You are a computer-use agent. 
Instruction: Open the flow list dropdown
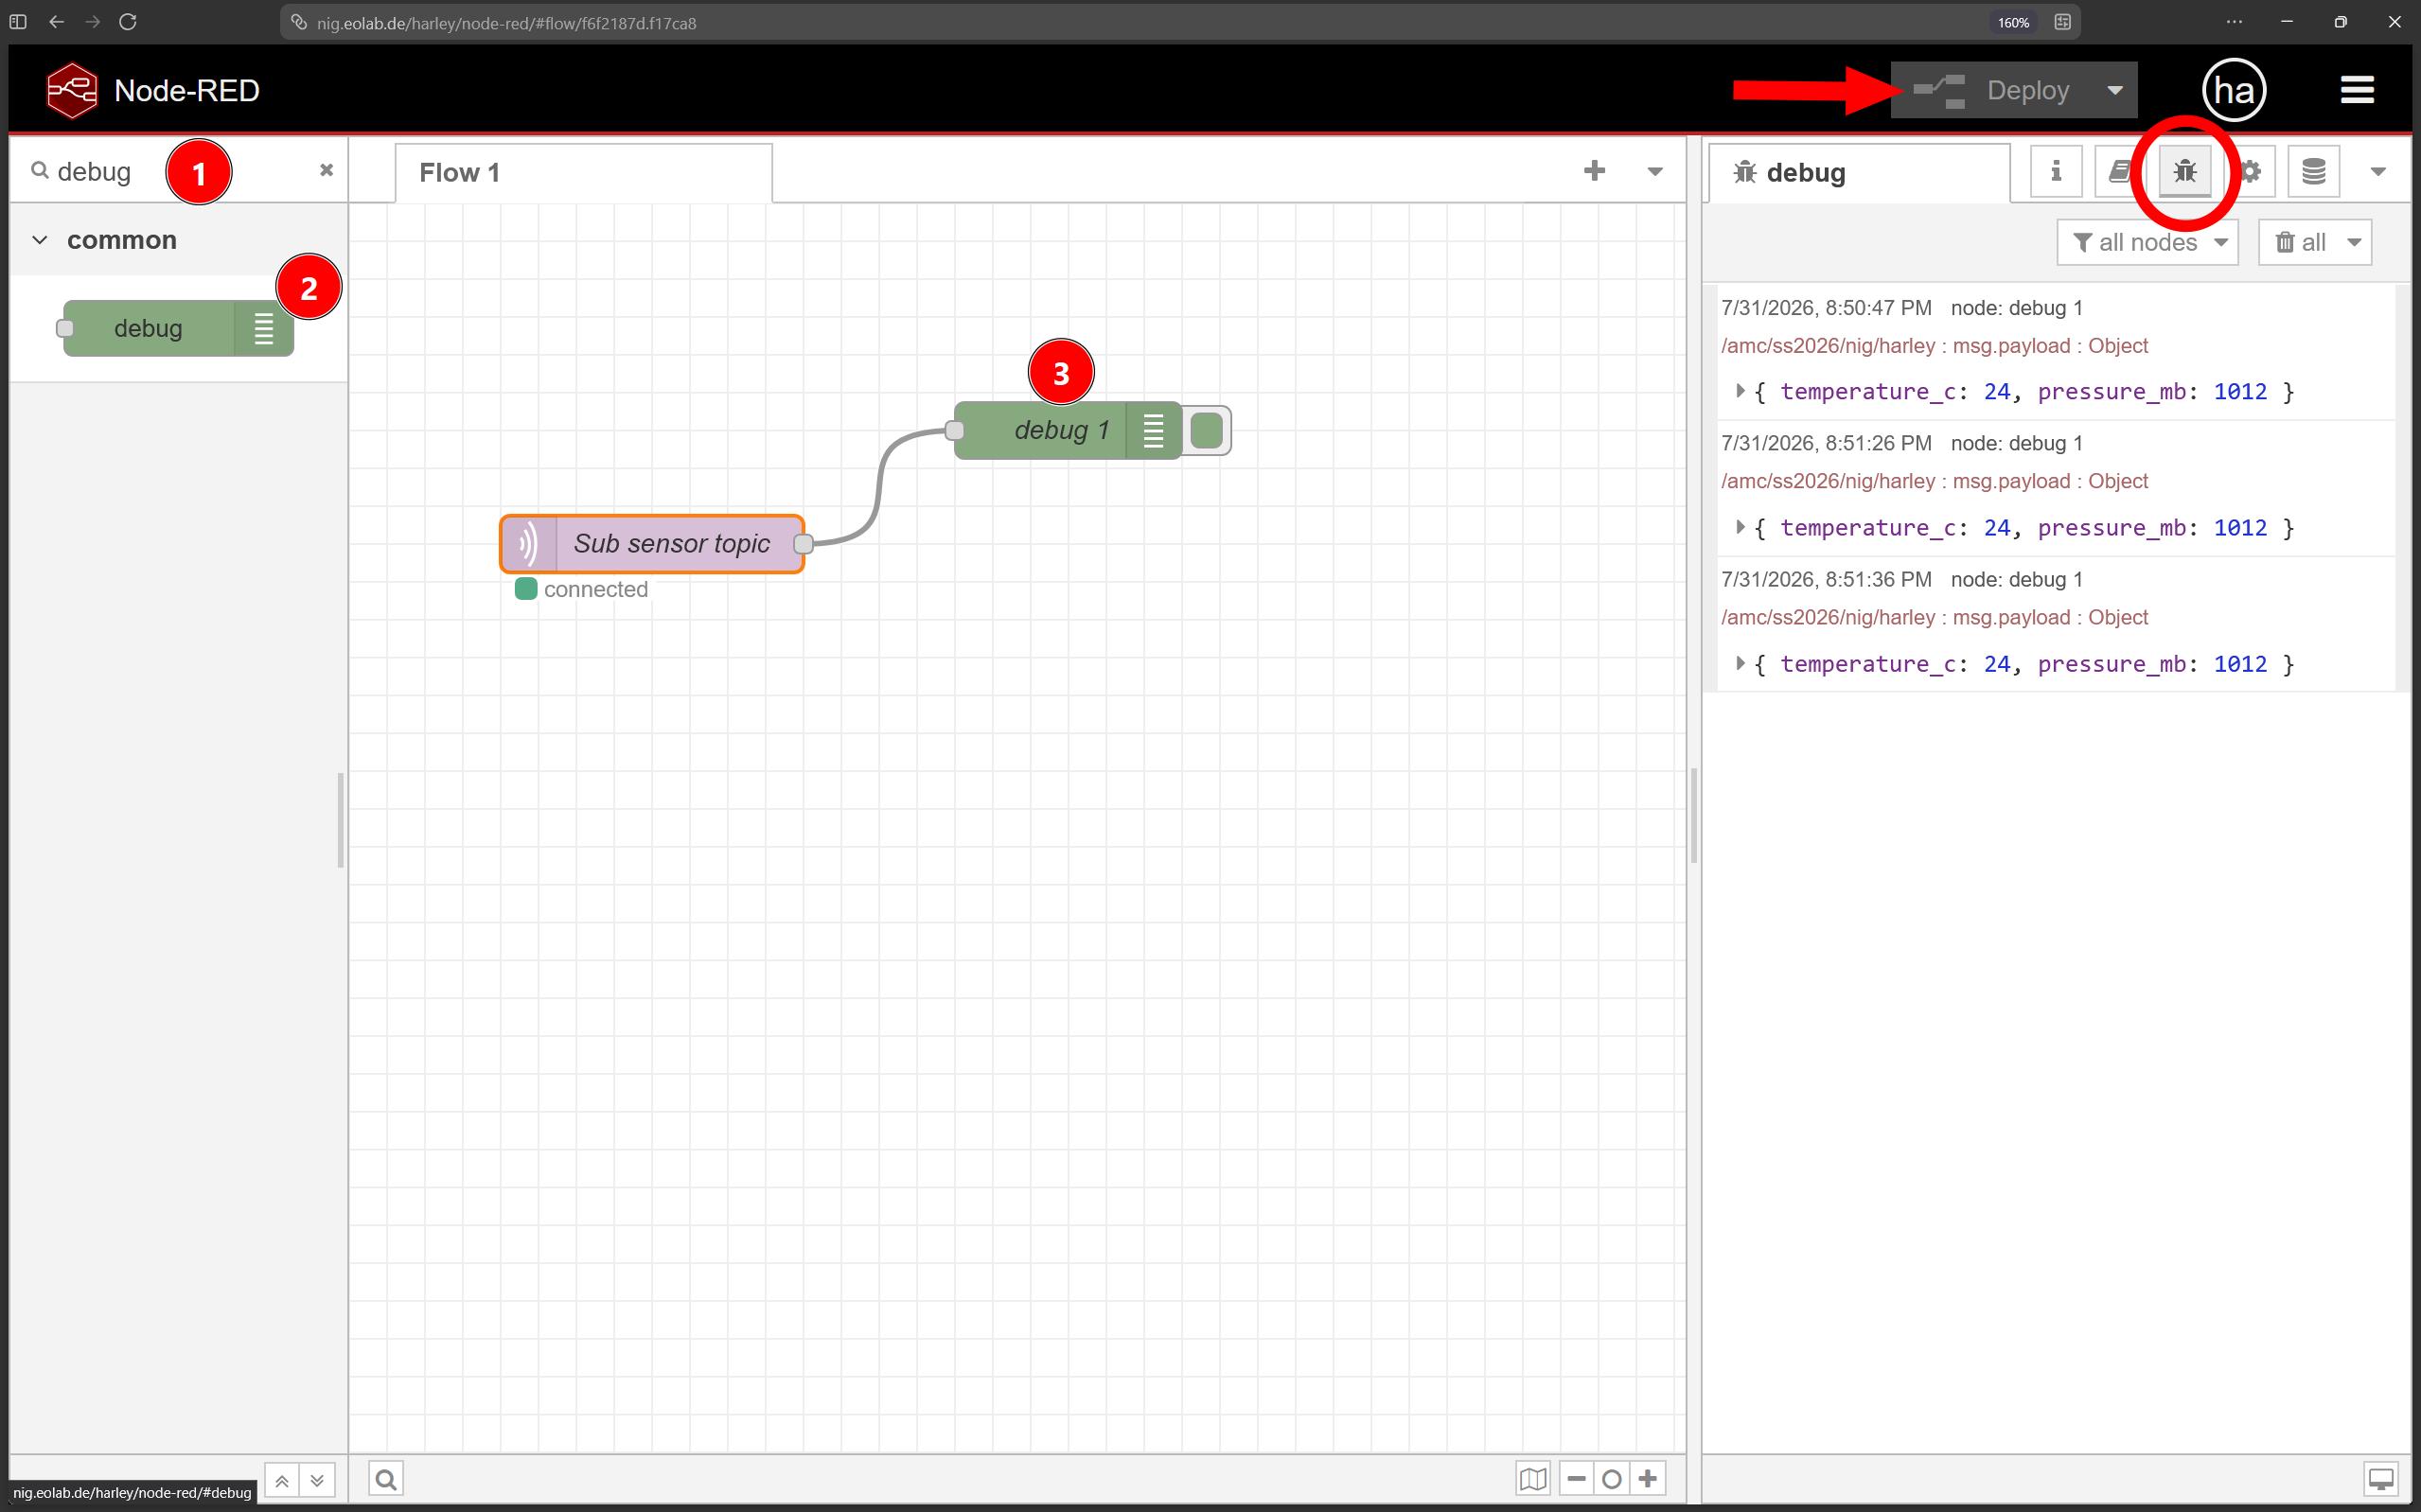click(1655, 171)
